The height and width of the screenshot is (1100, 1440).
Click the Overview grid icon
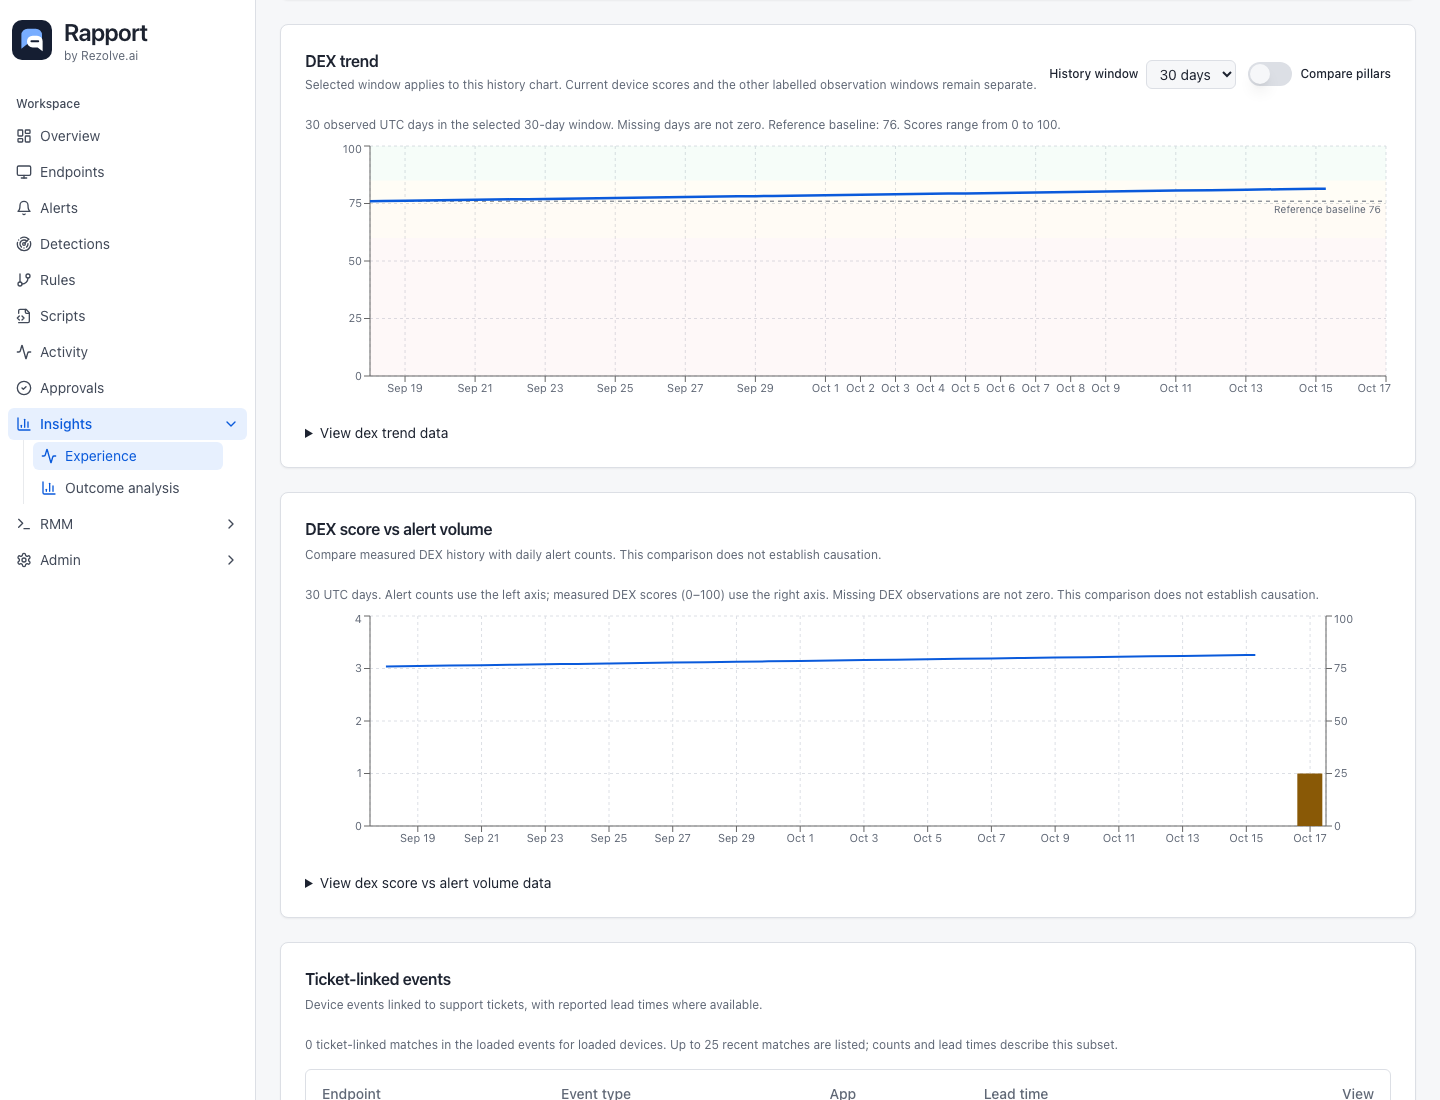click(24, 136)
